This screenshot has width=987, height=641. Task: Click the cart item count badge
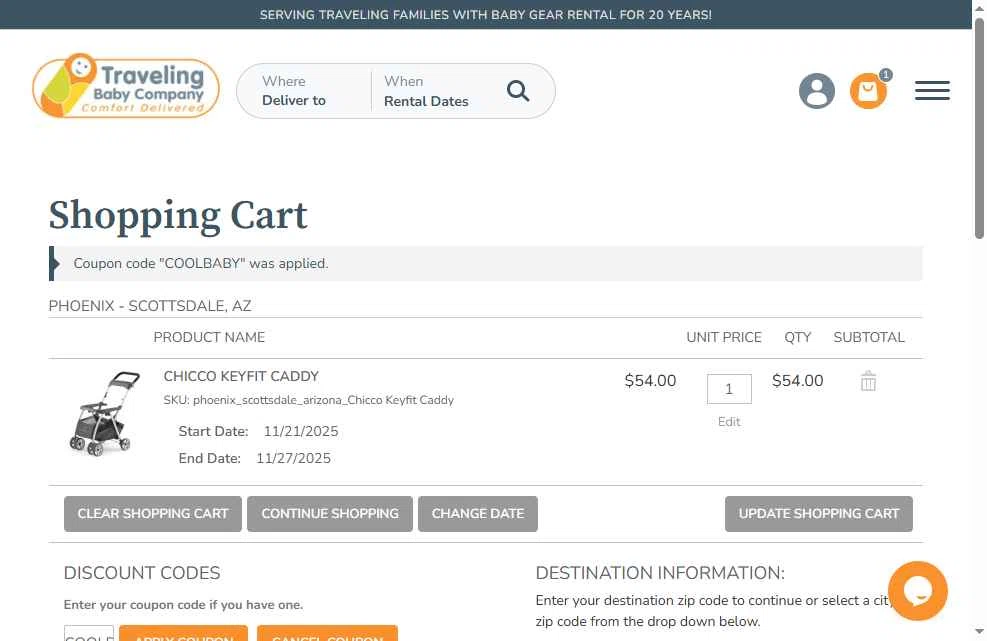click(886, 75)
